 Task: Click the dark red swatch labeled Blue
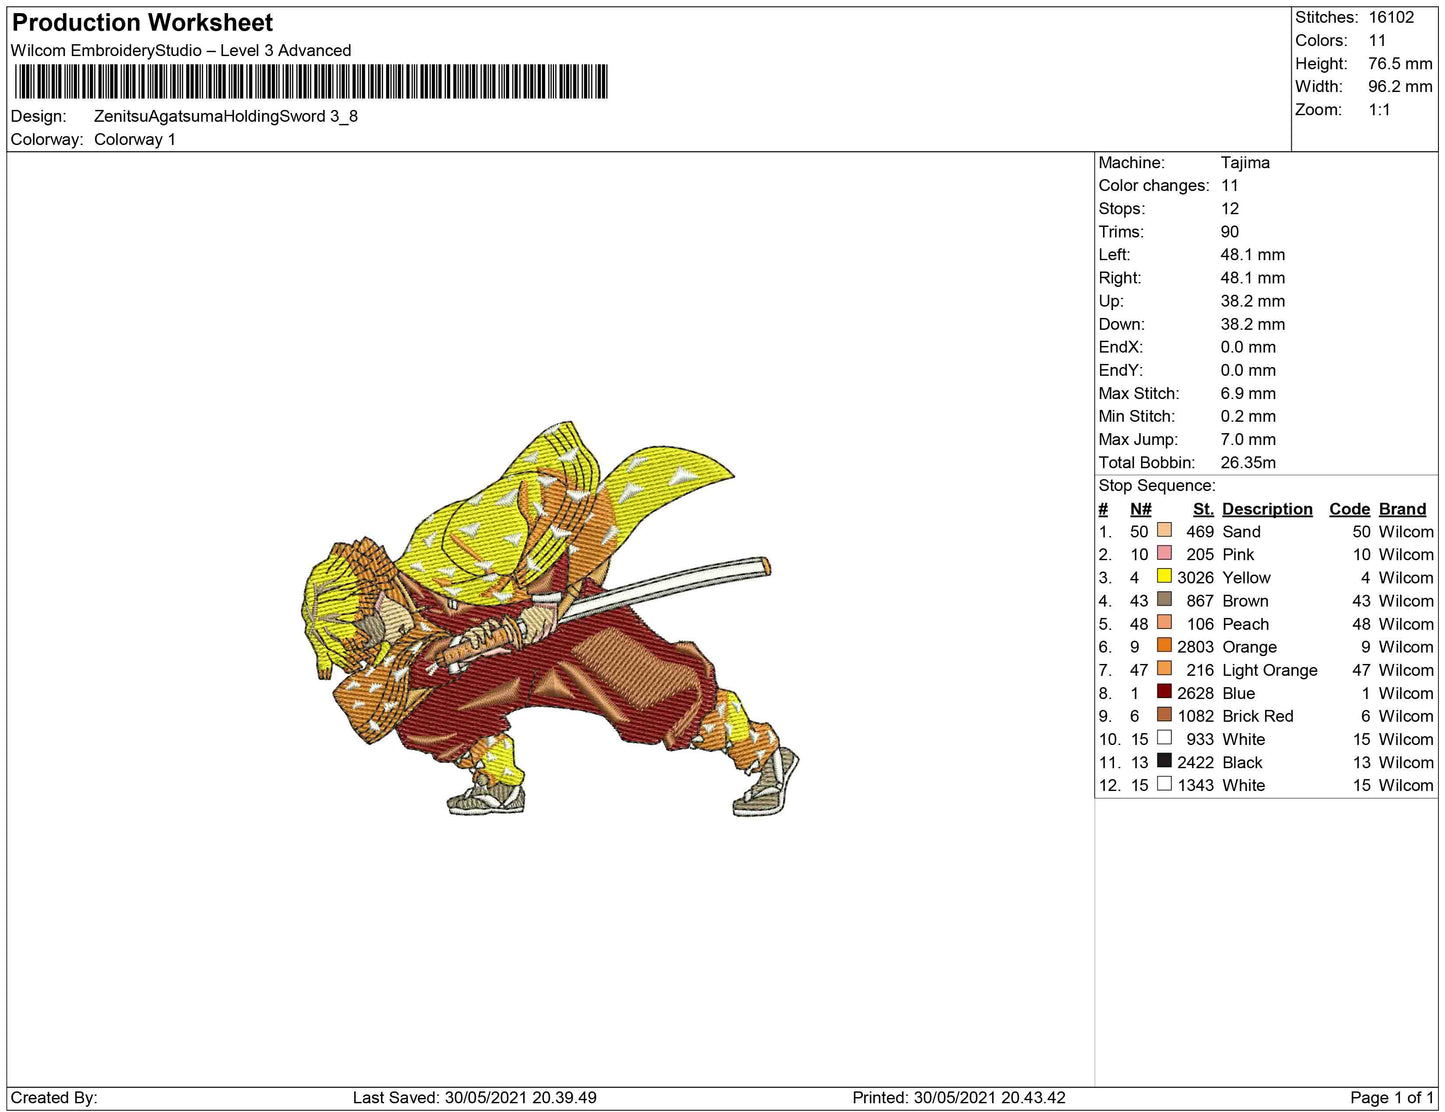pyautogui.click(x=1164, y=691)
